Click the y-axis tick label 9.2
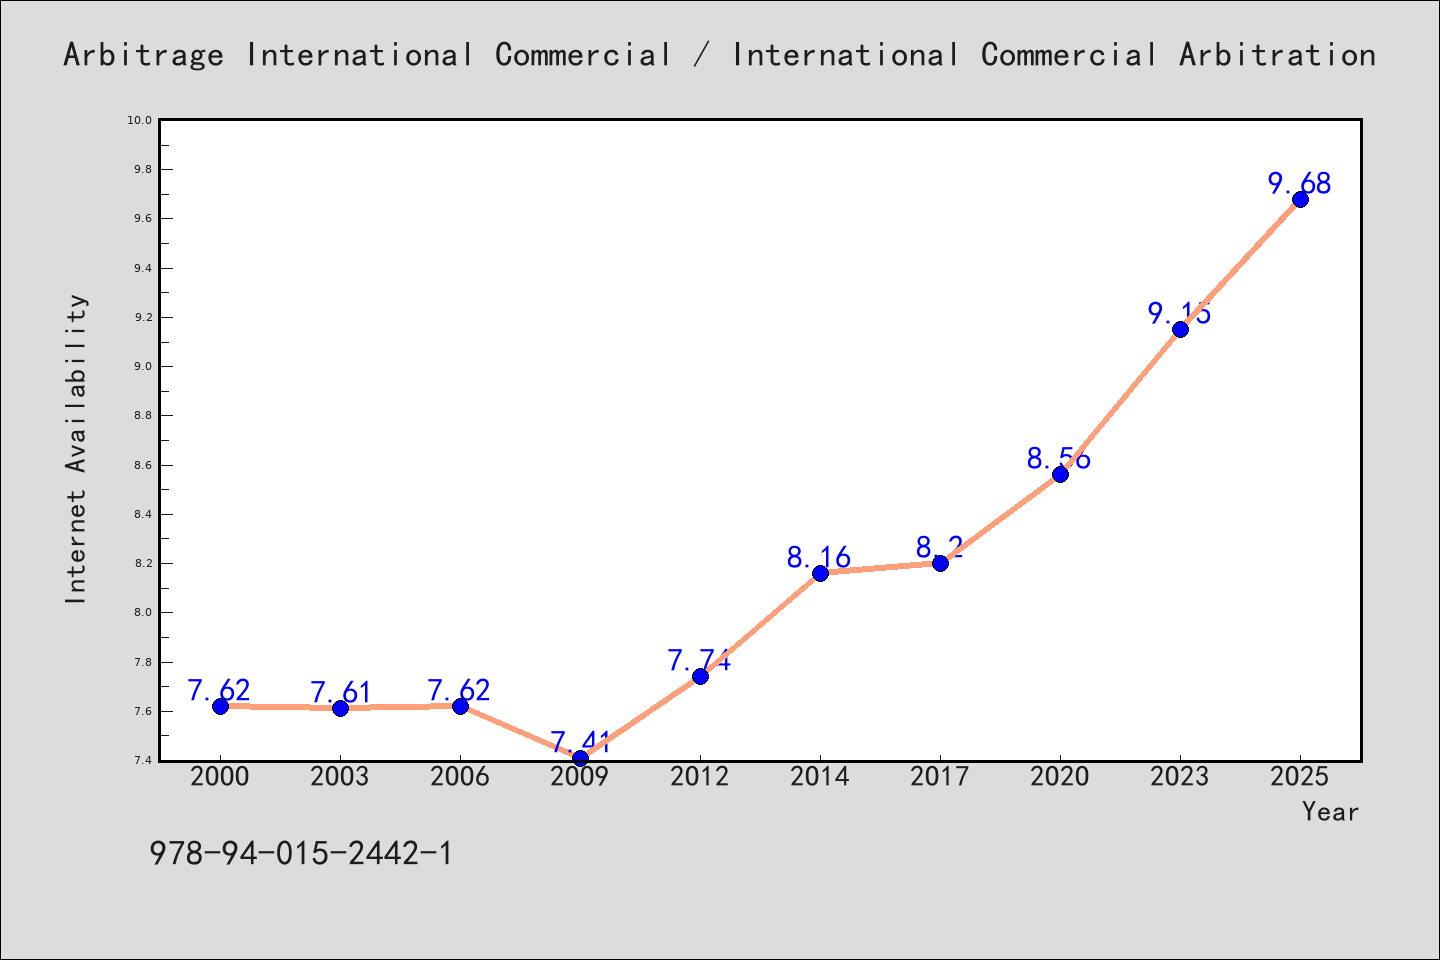 coord(143,317)
